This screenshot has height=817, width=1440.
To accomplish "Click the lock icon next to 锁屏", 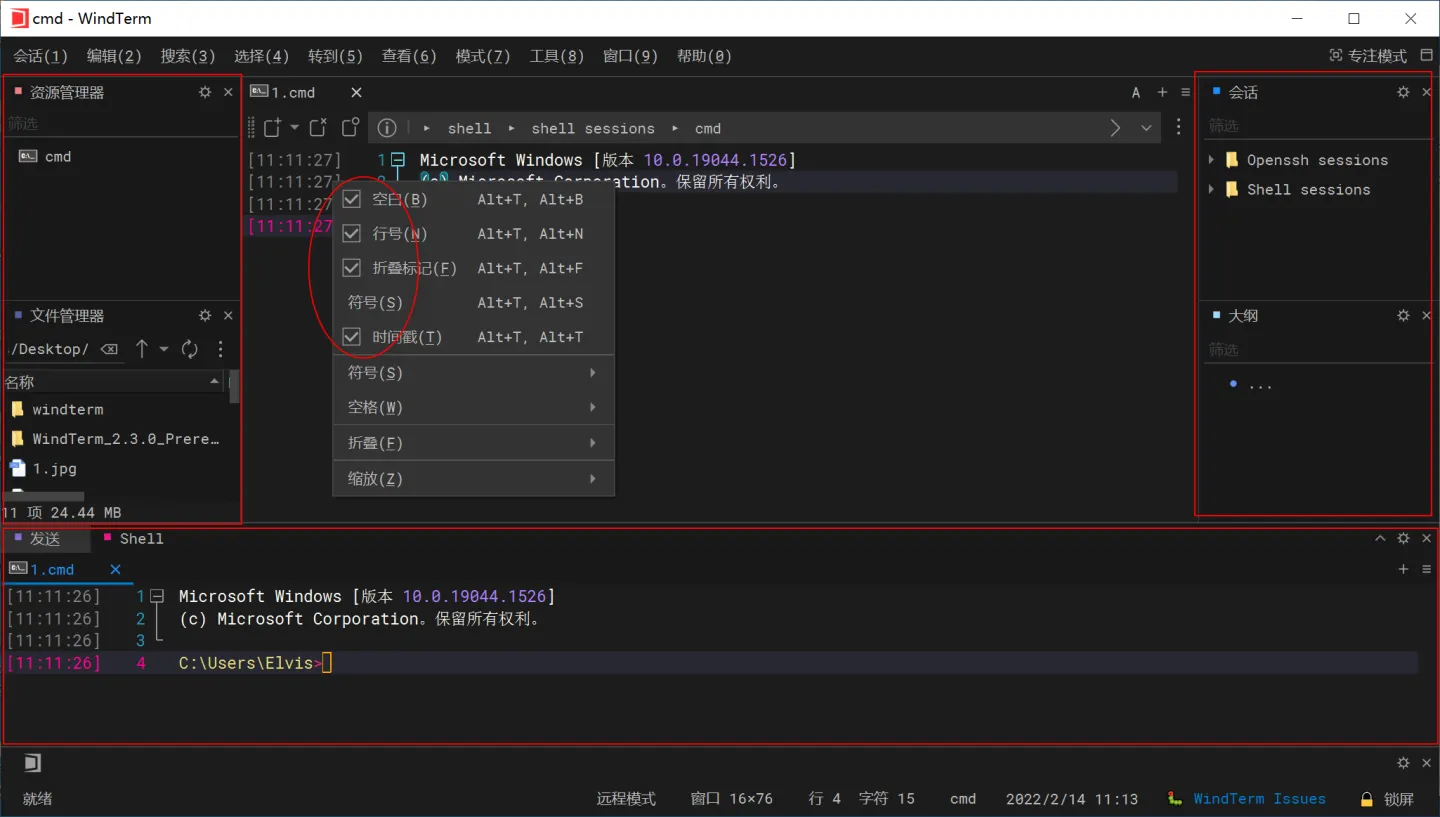I will pyautogui.click(x=1366, y=800).
